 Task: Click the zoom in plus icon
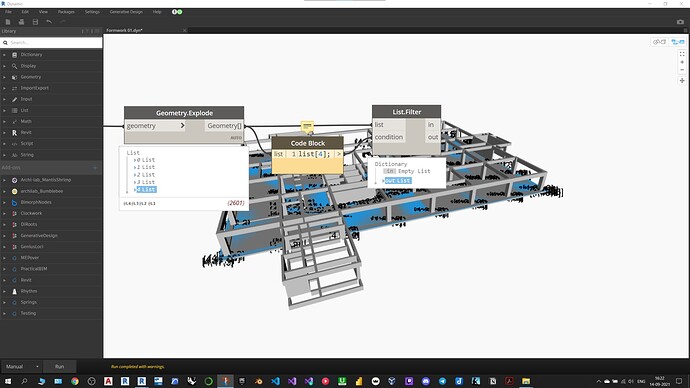pos(682,62)
